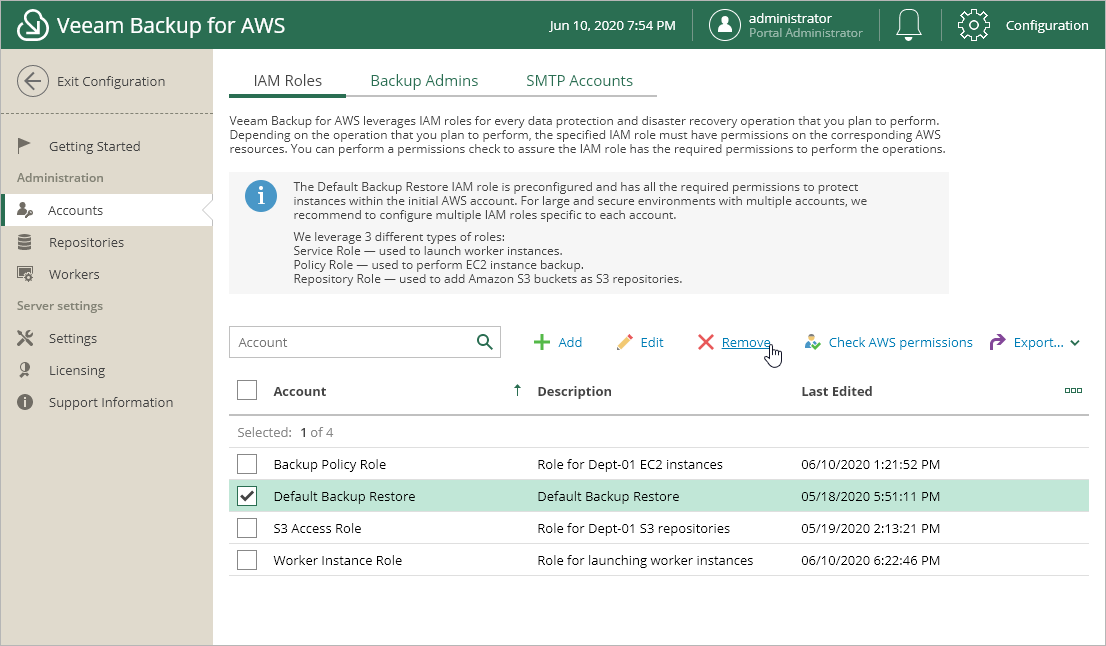The height and width of the screenshot is (646, 1106).
Task: Select the Worker Instance Role name
Action: (x=338, y=560)
